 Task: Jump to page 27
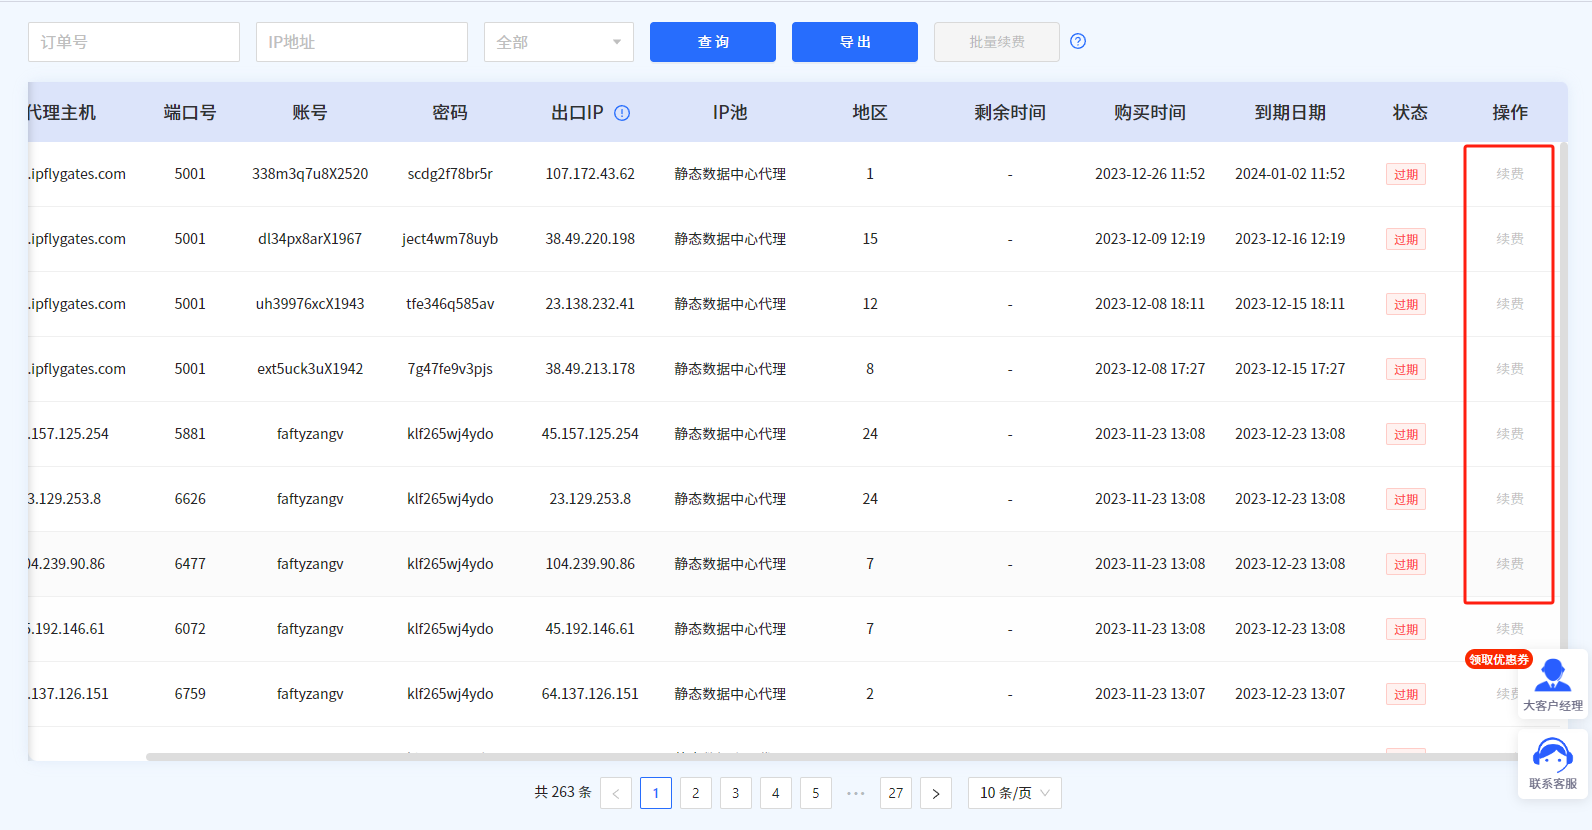pyautogui.click(x=896, y=793)
